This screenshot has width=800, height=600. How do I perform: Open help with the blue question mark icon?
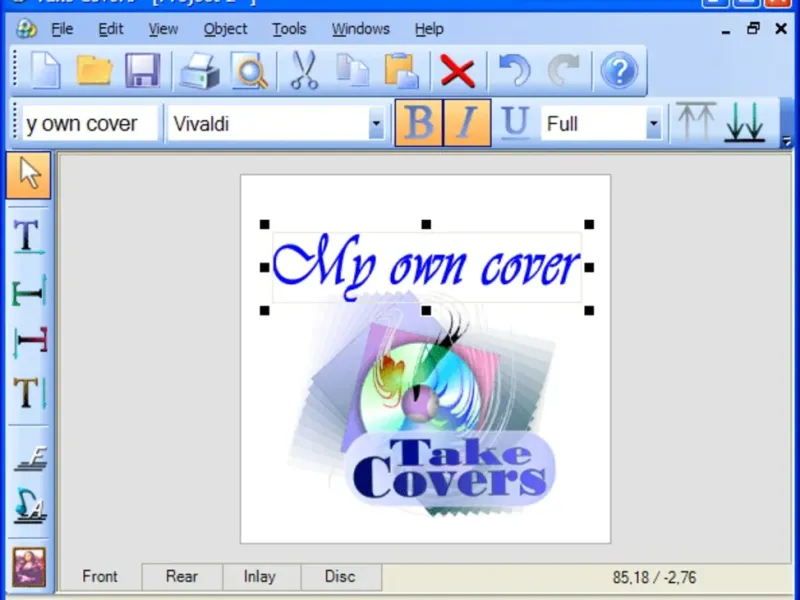(619, 70)
